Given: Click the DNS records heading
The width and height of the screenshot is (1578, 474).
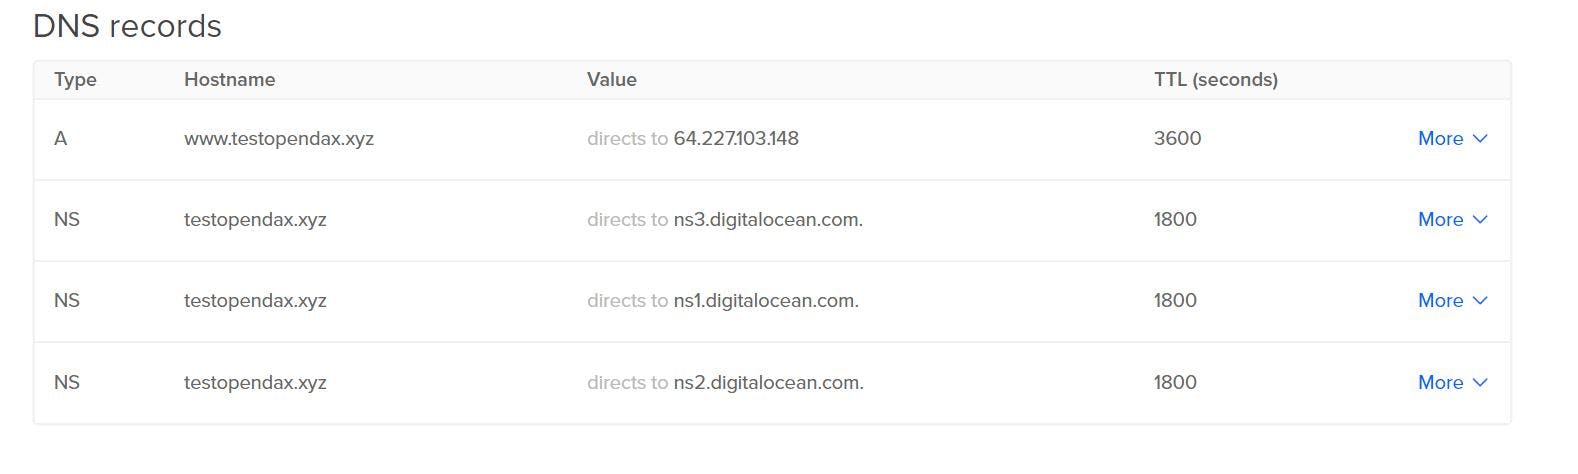Looking at the screenshot, I should pos(127,26).
